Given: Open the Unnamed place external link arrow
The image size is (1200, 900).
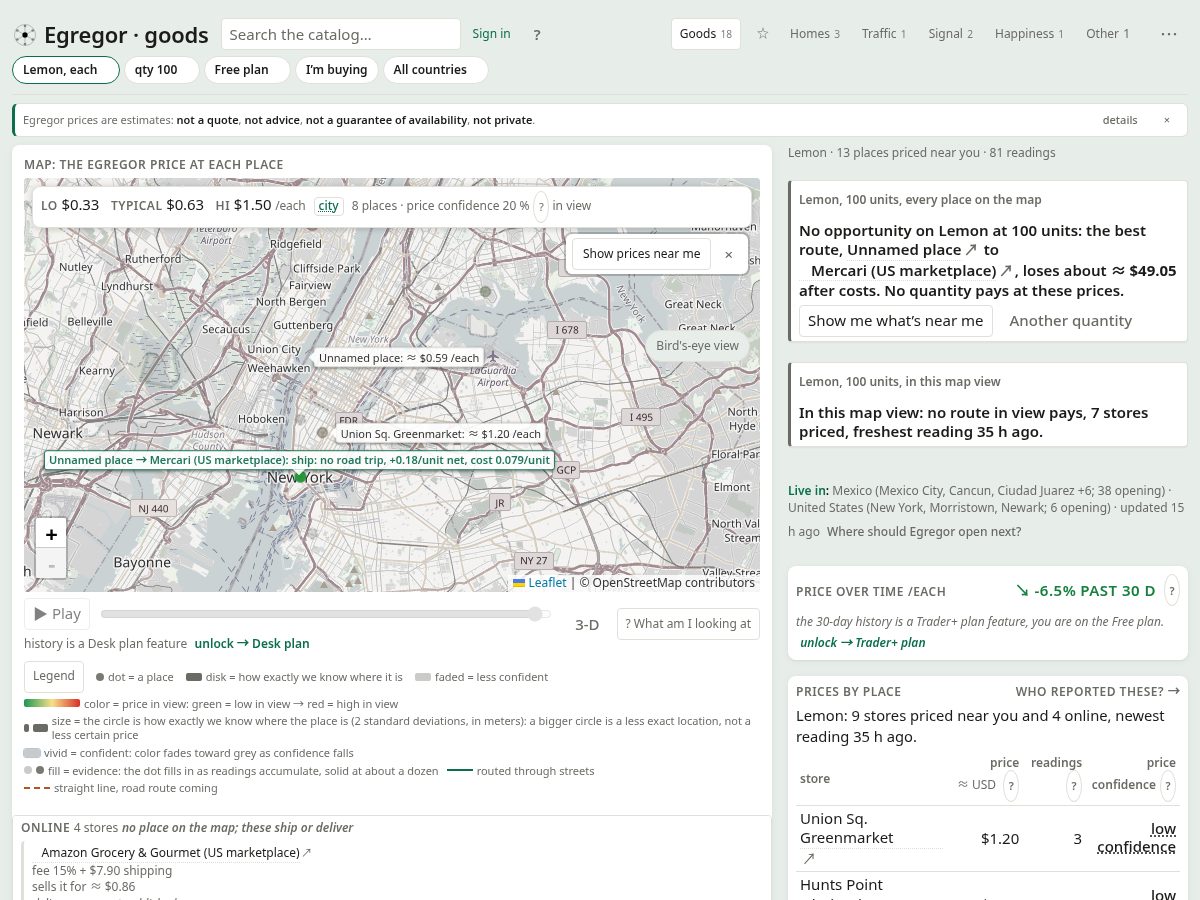Looking at the screenshot, I should tap(971, 250).
